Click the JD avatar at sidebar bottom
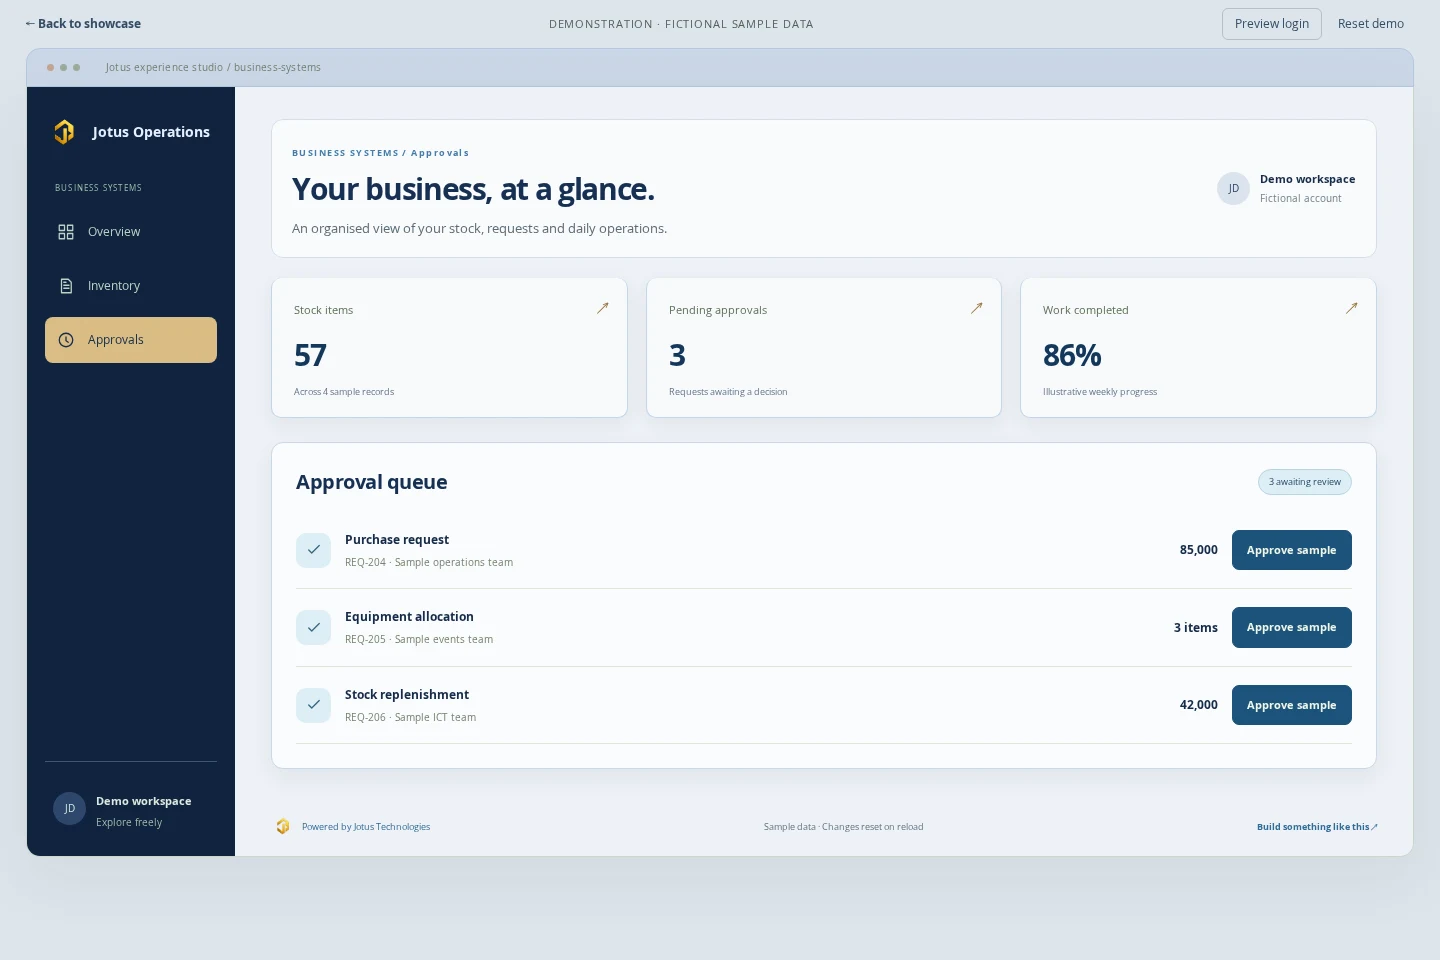The width and height of the screenshot is (1440, 960). 69,809
